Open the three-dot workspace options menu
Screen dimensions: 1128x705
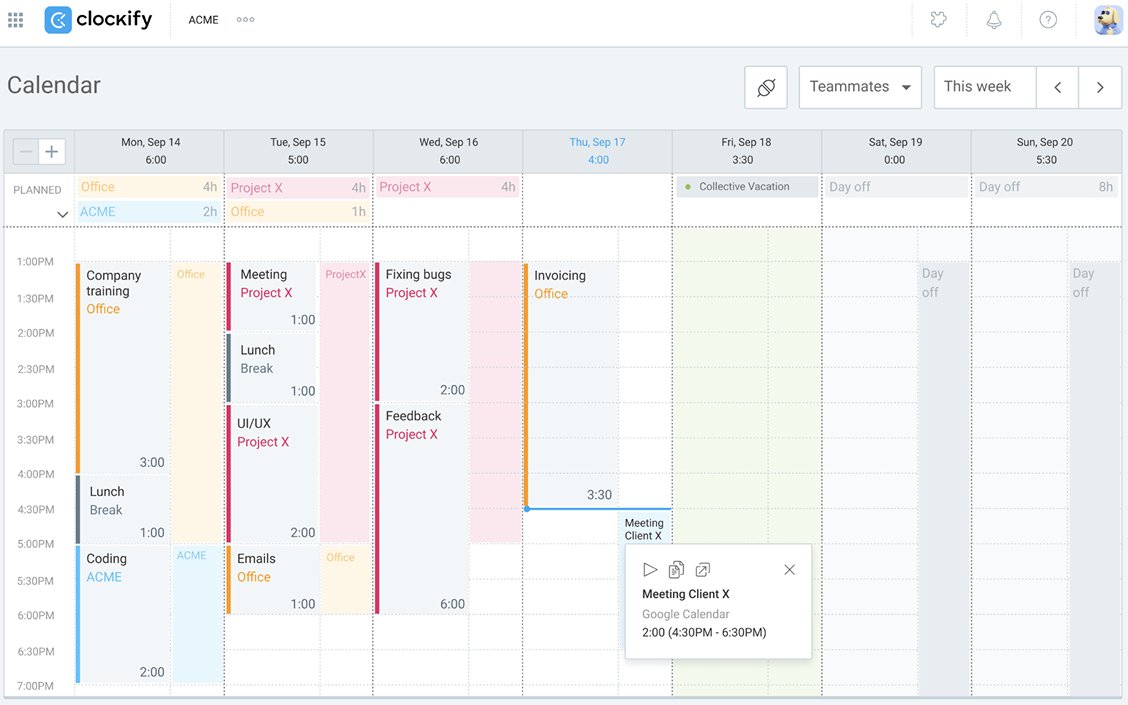[x=245, y=20]
